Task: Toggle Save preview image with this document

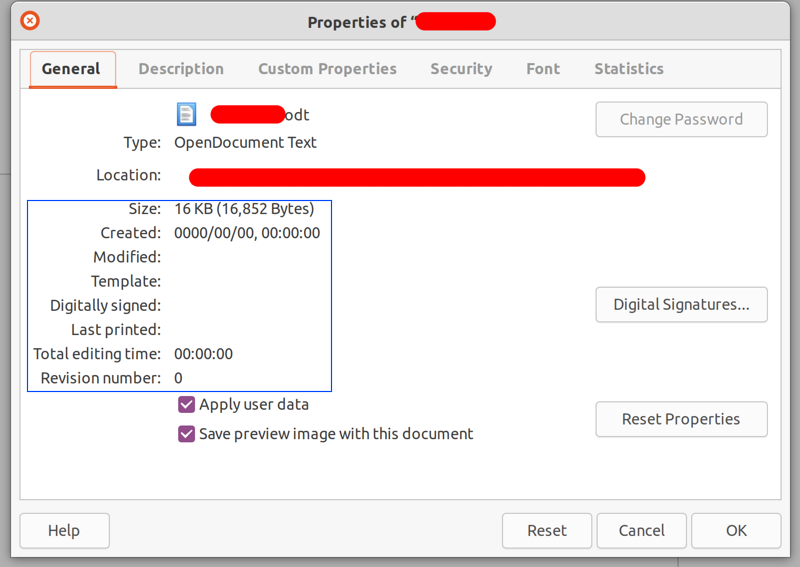Action: click(x=186, y=434)
